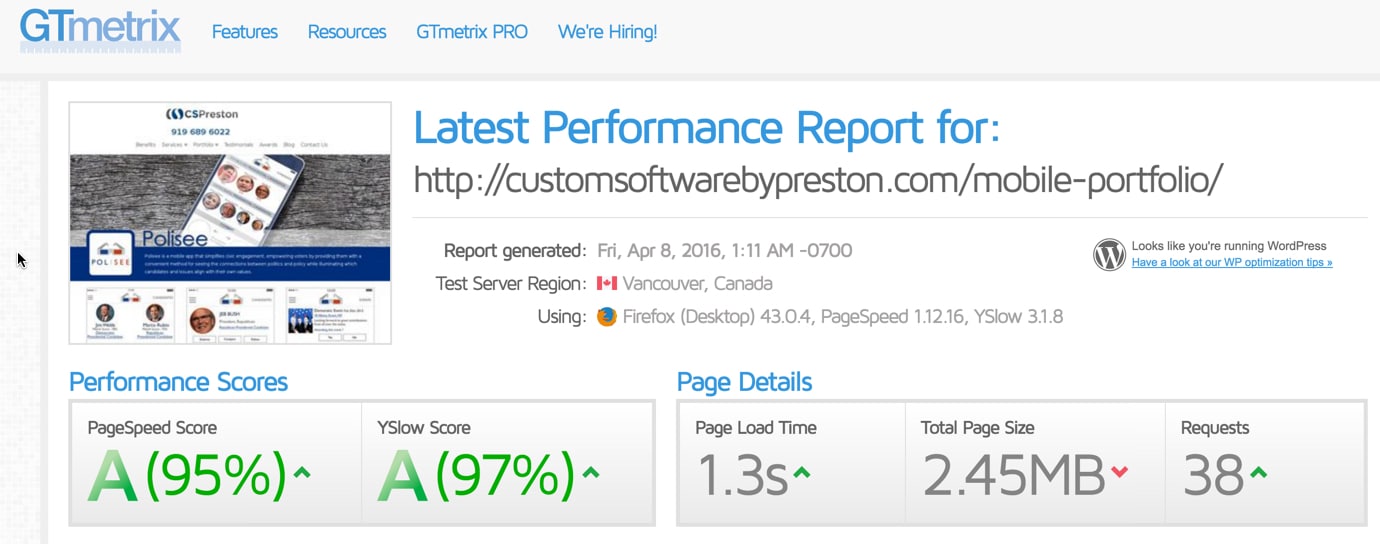Screen dimensions: 1380x544
Task: Click the Requests label
Action: (1215, 428)
